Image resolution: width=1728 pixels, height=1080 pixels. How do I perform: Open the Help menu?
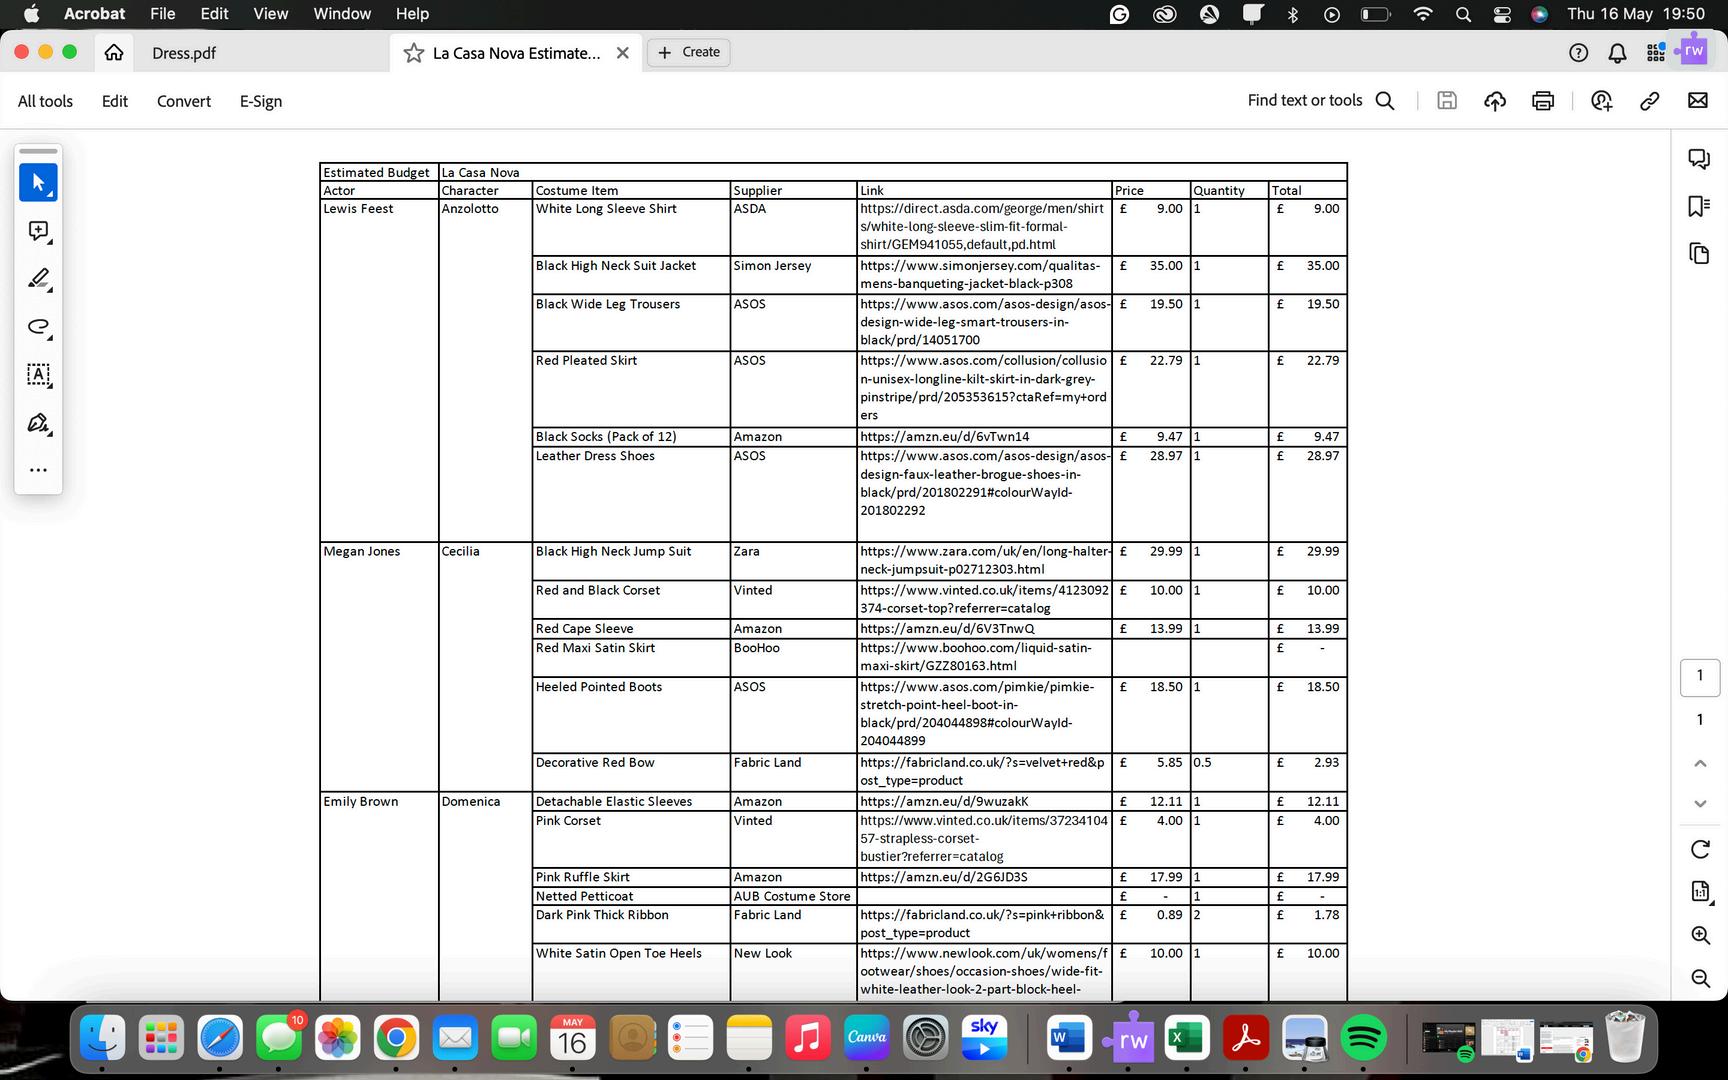(x=412, y=14)
